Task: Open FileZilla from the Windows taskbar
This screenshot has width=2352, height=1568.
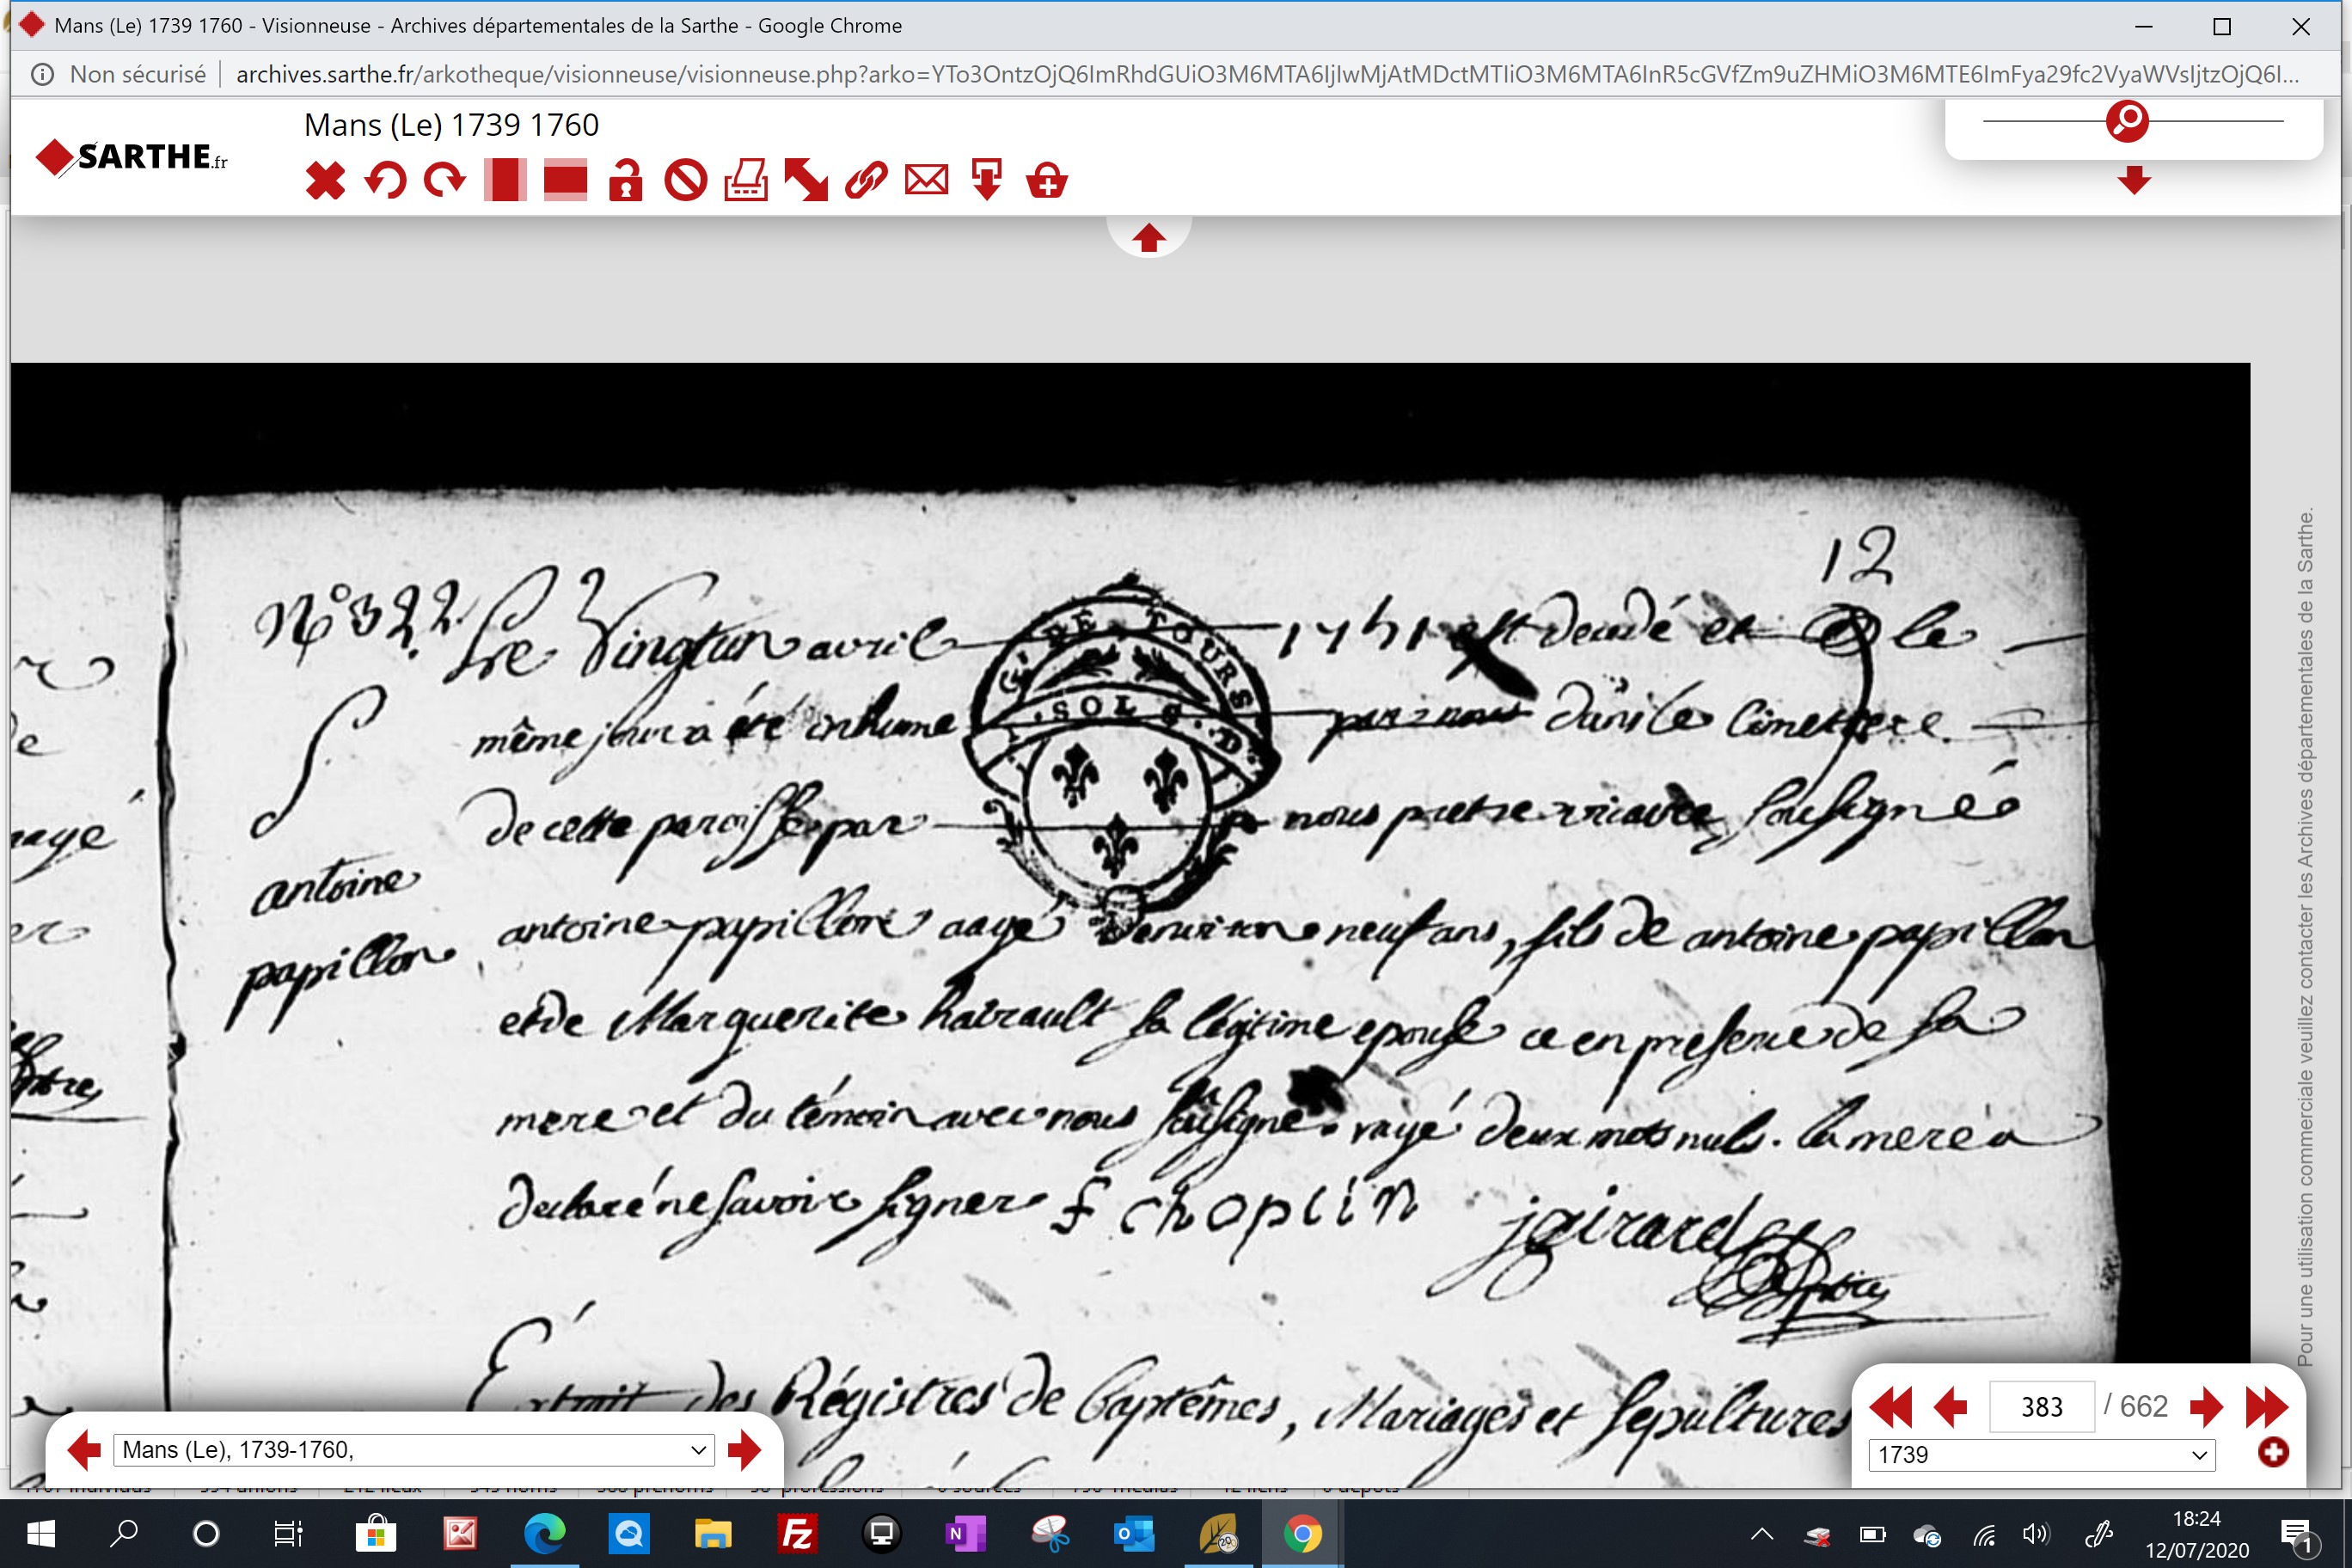Action: [797, 1533]
